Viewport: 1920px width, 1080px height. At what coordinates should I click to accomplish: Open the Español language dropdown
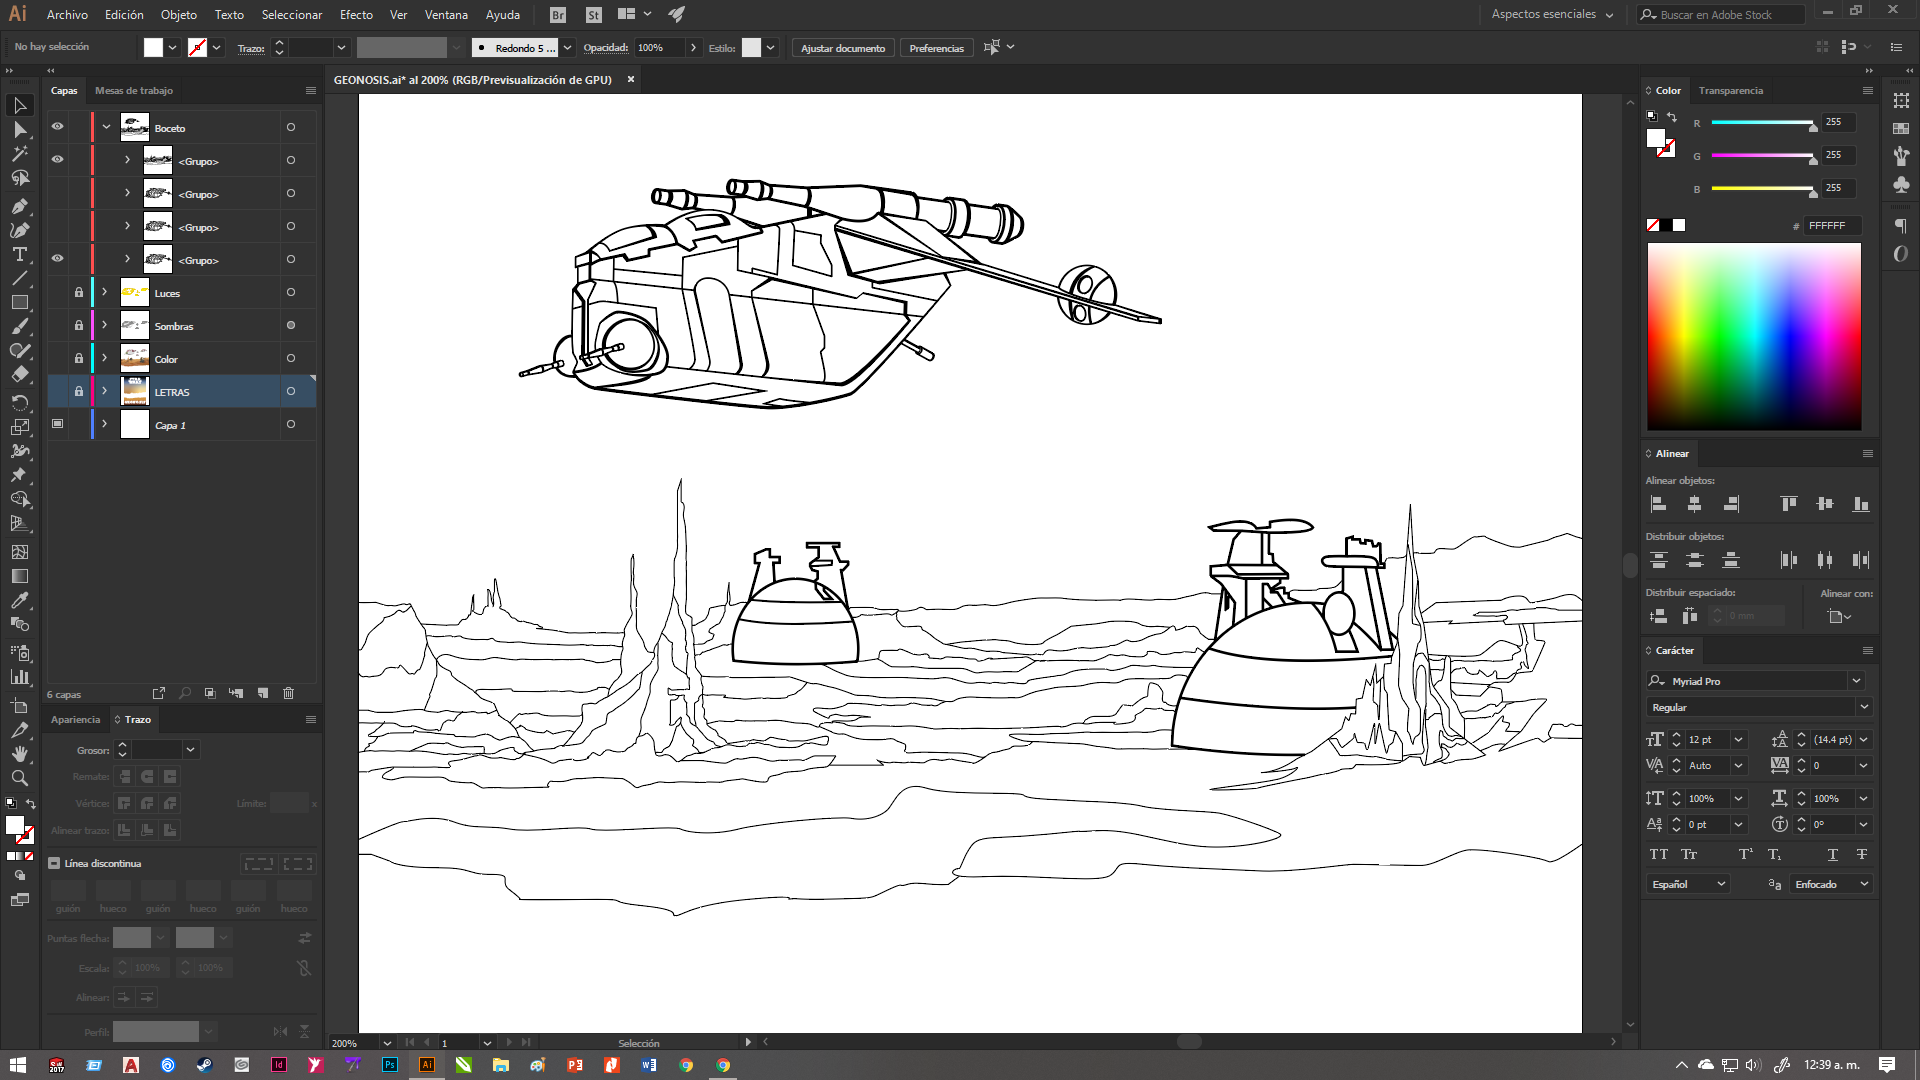1688,884
